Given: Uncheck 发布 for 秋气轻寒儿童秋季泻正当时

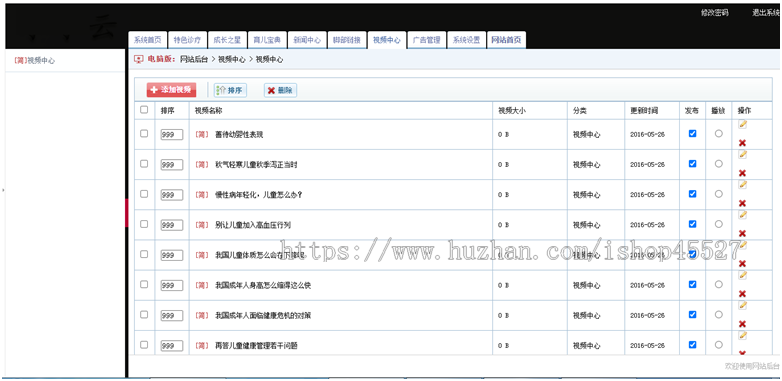Looking at the screenshot, I should click(x=692, y=164).
